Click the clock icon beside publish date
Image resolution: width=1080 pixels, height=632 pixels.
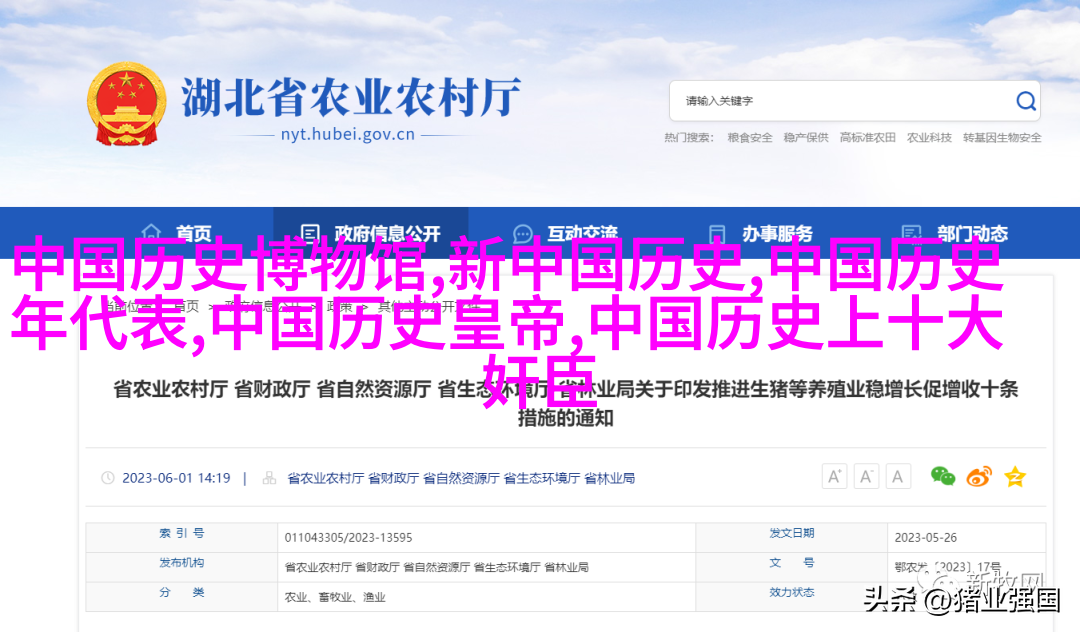(x=107, y=479)
